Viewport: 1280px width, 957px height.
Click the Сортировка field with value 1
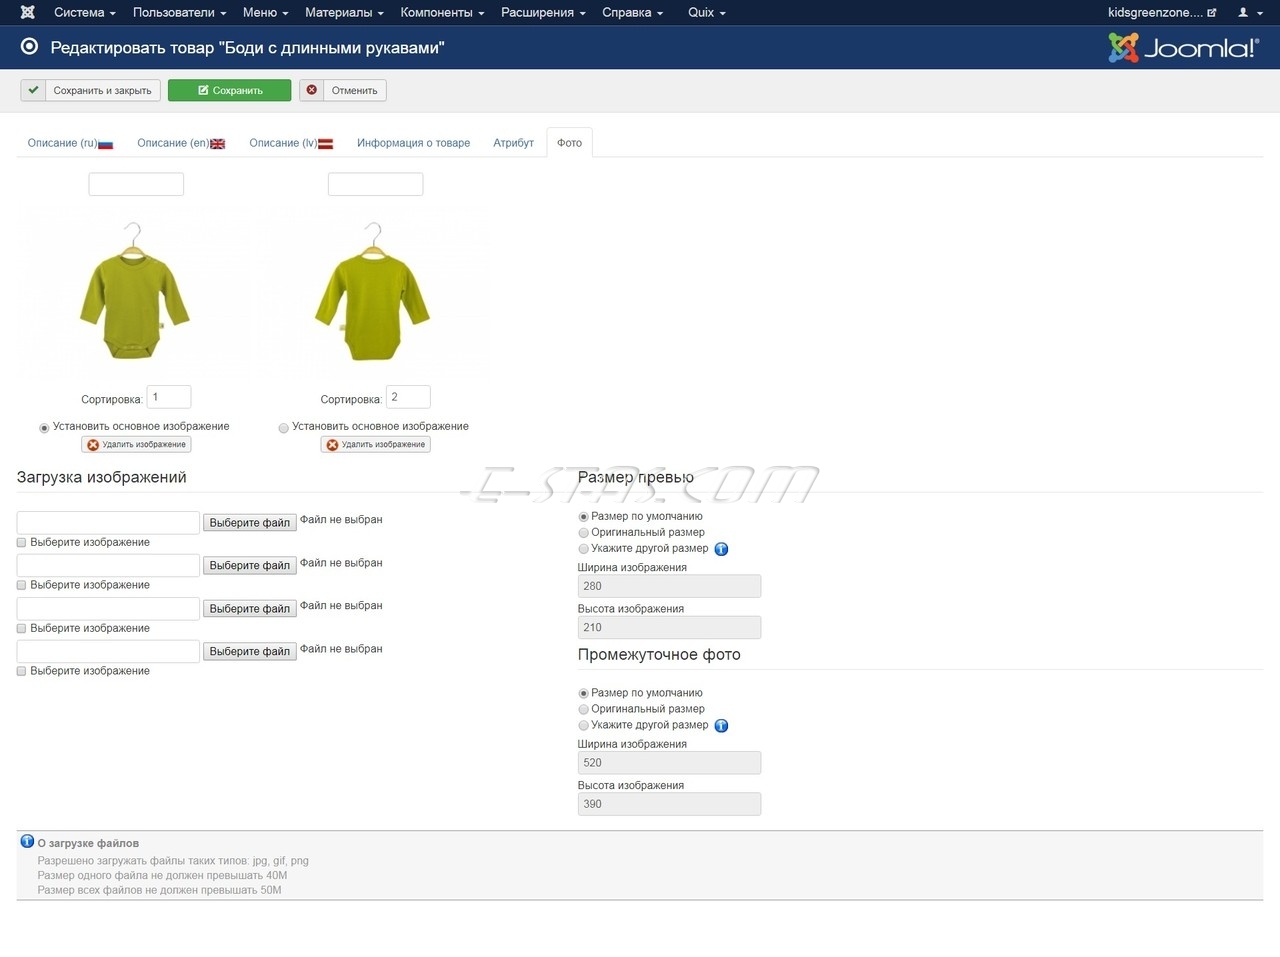point(169,397)
